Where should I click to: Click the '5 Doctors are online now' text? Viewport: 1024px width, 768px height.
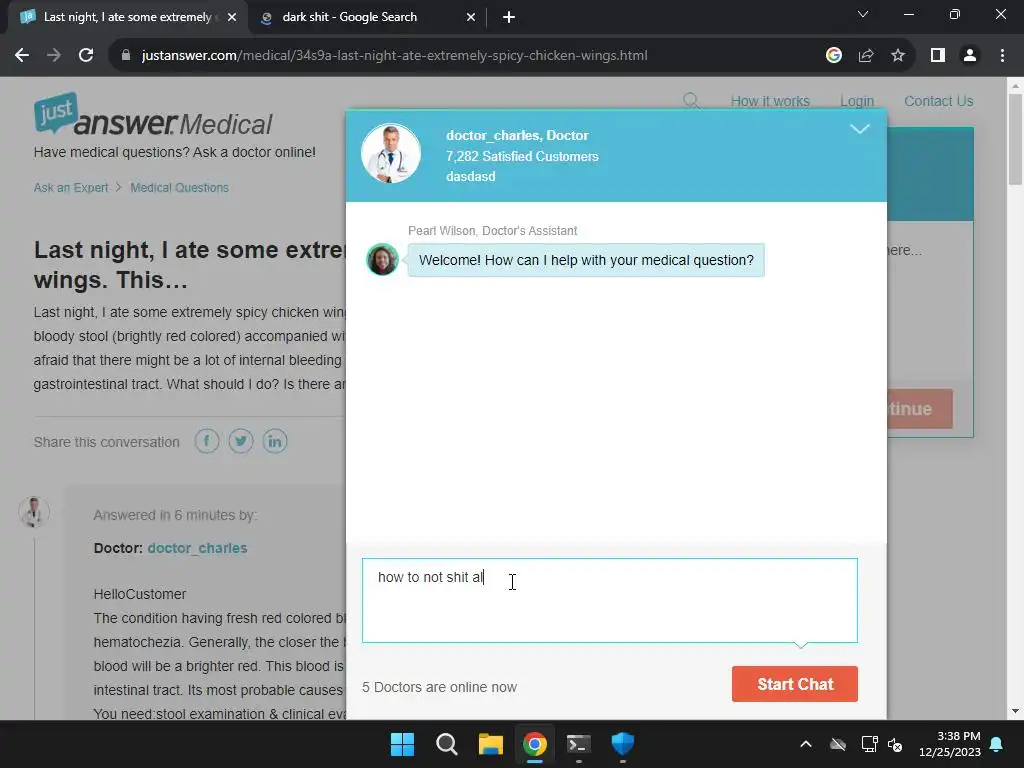tap(440, 687)
